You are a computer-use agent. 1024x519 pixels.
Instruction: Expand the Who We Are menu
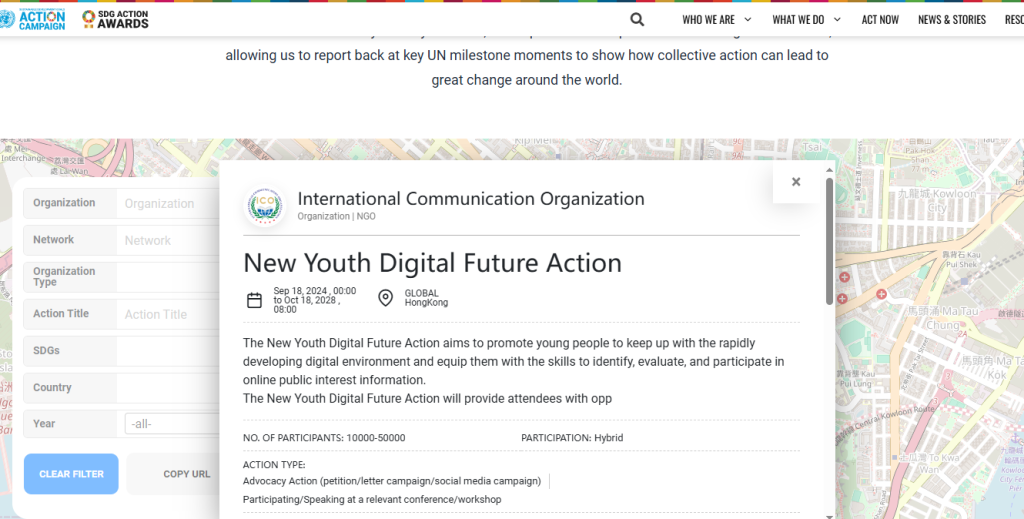coord(715,19)
